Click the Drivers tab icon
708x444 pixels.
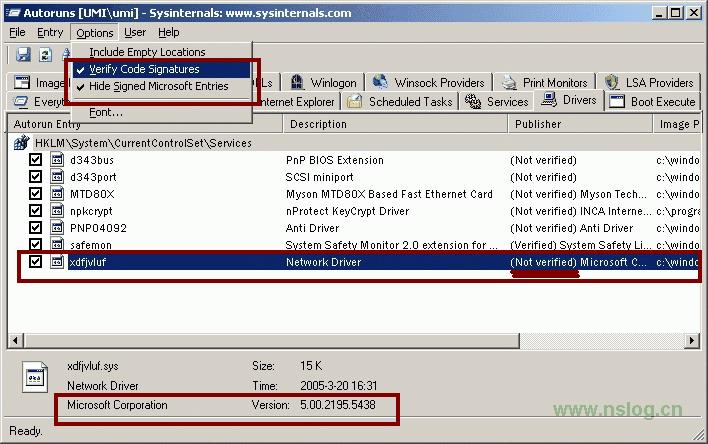tap(549, 100)
